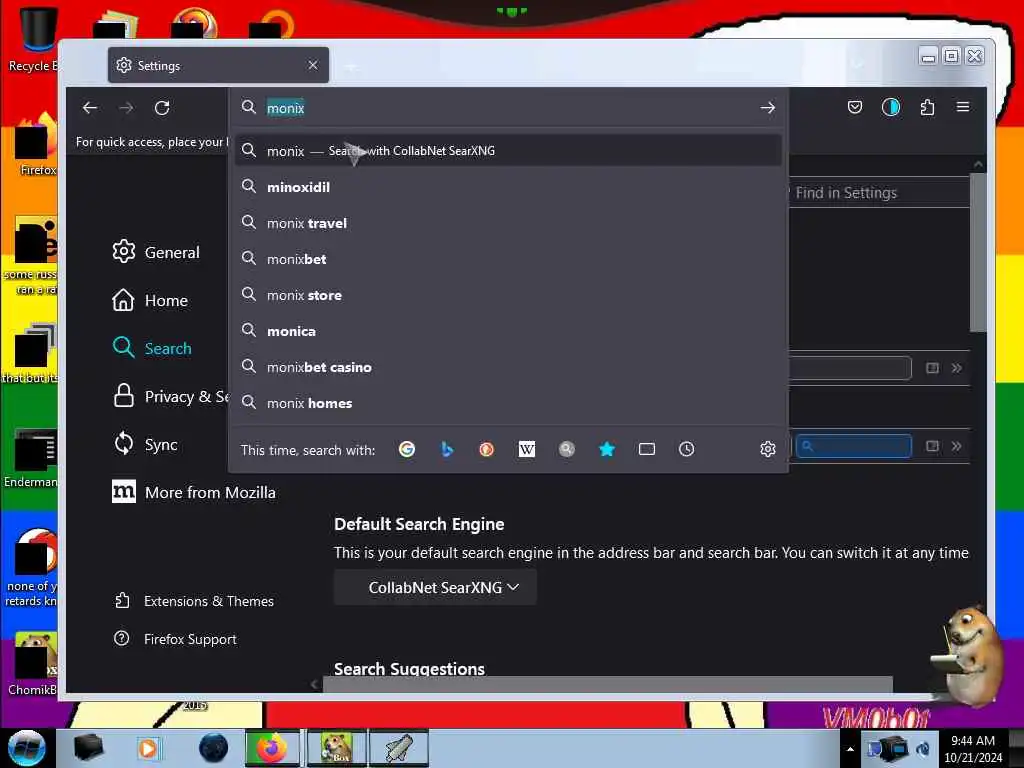Reload the page with the refresh icon
This screenshot has height=768, width=1024.
click(162, 108)
